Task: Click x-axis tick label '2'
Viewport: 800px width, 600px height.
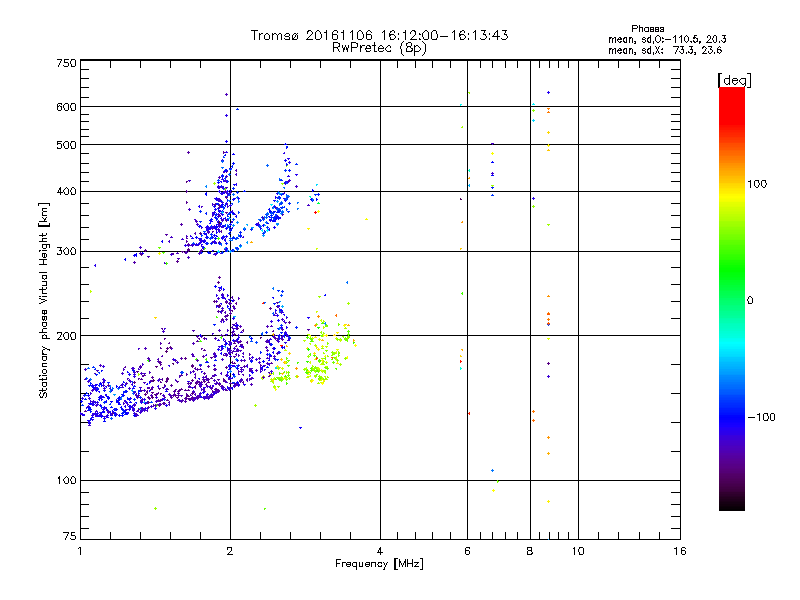Action: [230, 551]
